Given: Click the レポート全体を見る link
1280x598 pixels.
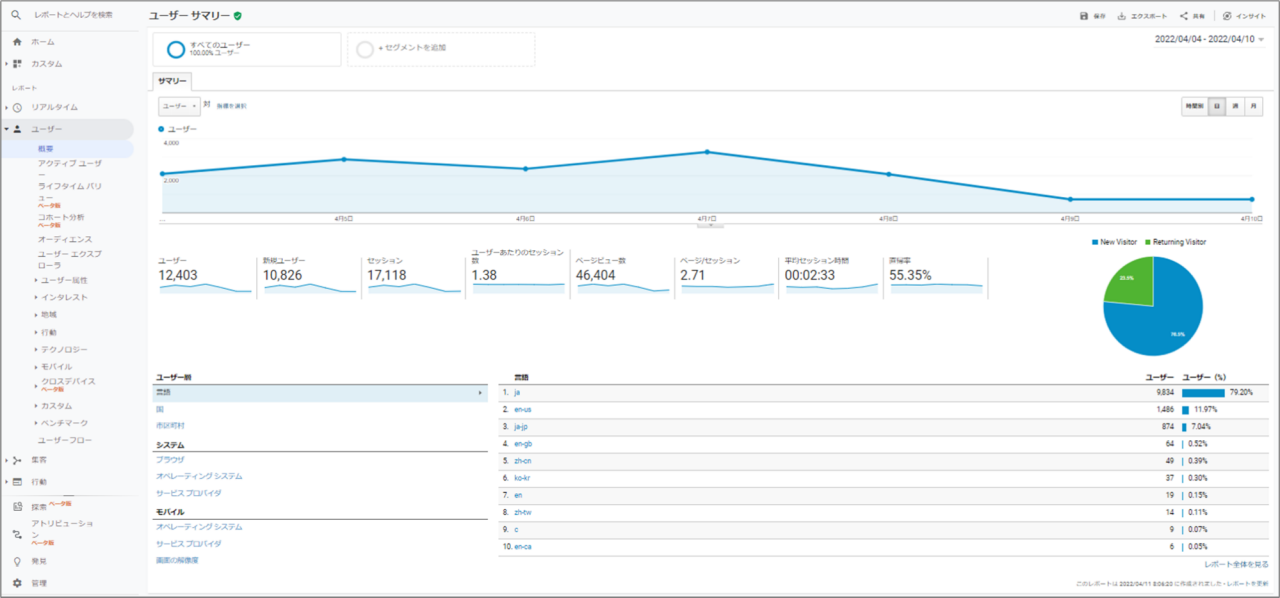Looking at the screenshot, I should 1236,564.
